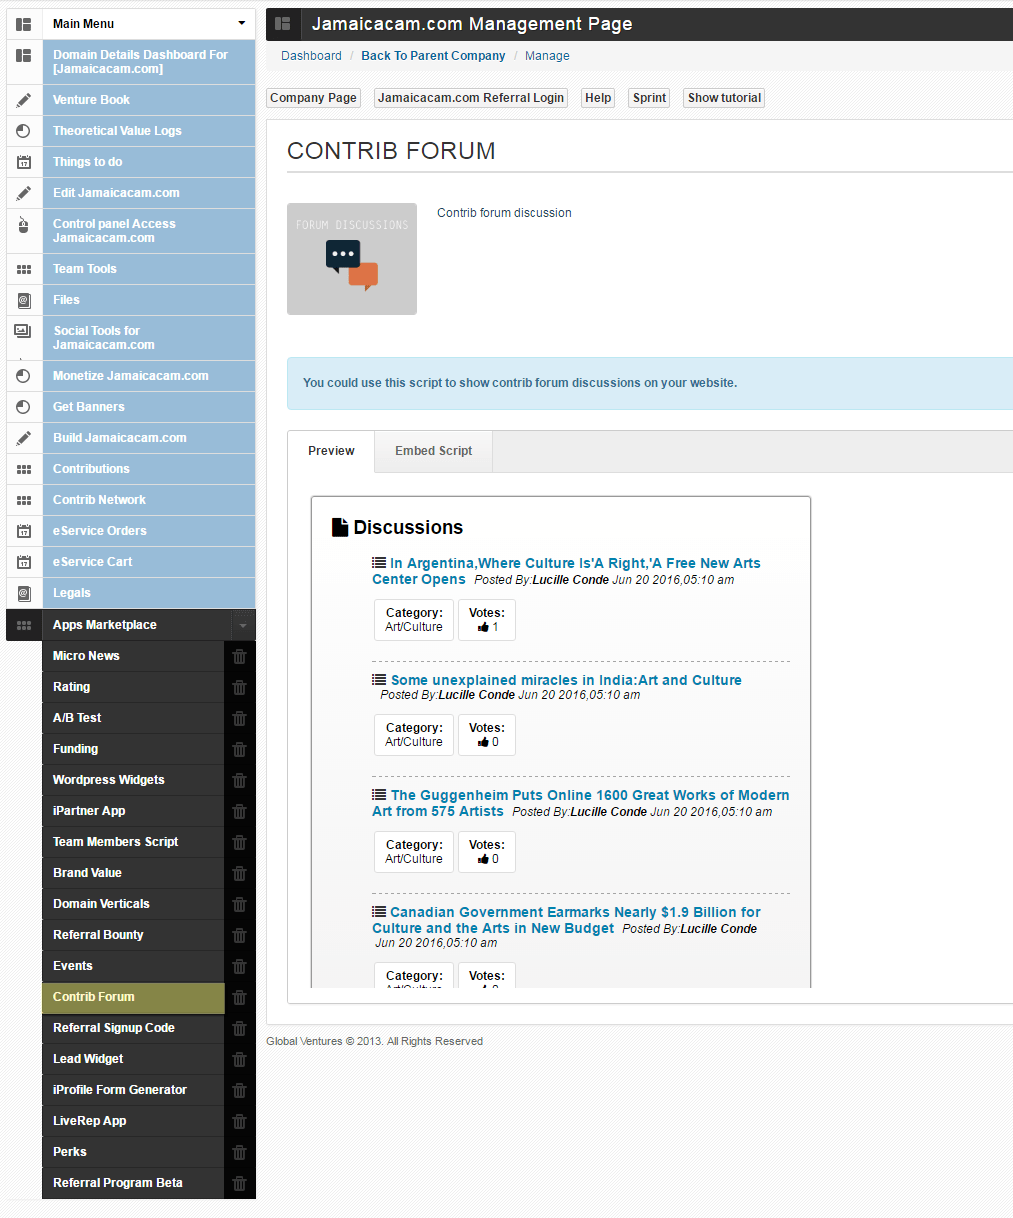Remove the Rating app using its trash icon
The width and height of the screenshot is (1013, 1218).
coord(239,687)
